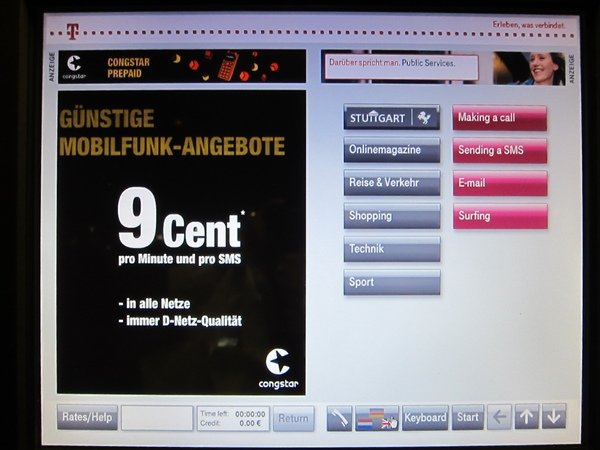Tap the Time left and Credit display
This screenshot has width=600, height=450.
233,419
